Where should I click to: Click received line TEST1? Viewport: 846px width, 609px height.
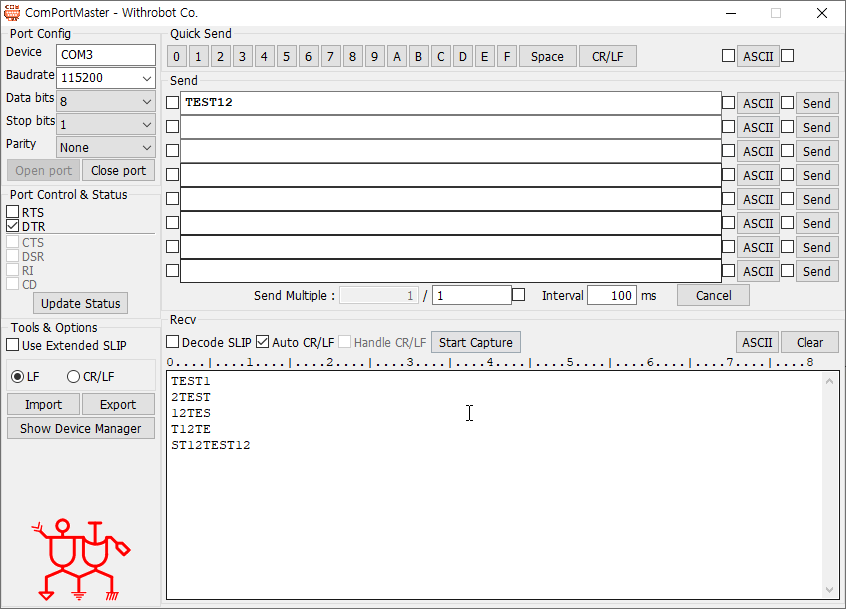click(x=191, y=381)
